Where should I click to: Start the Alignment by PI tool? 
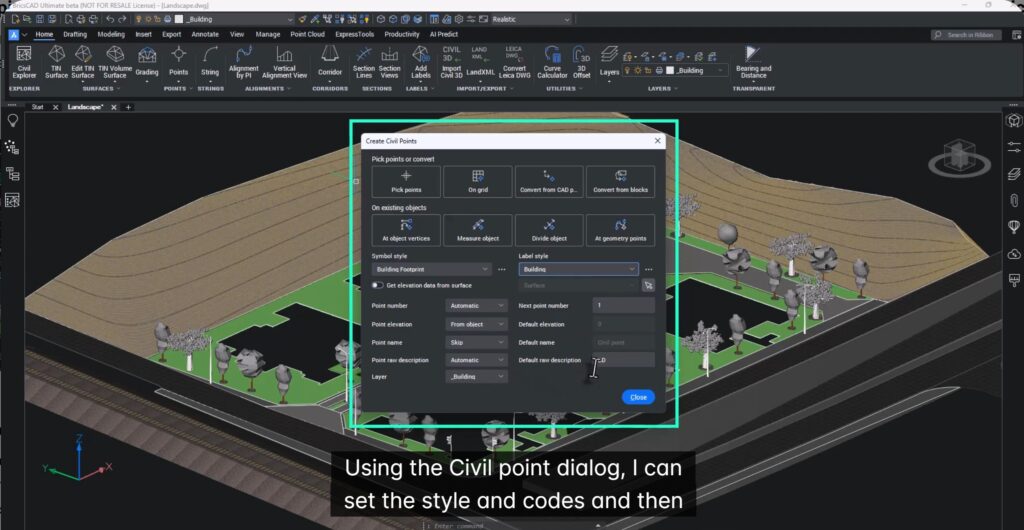tap(244, 63)
